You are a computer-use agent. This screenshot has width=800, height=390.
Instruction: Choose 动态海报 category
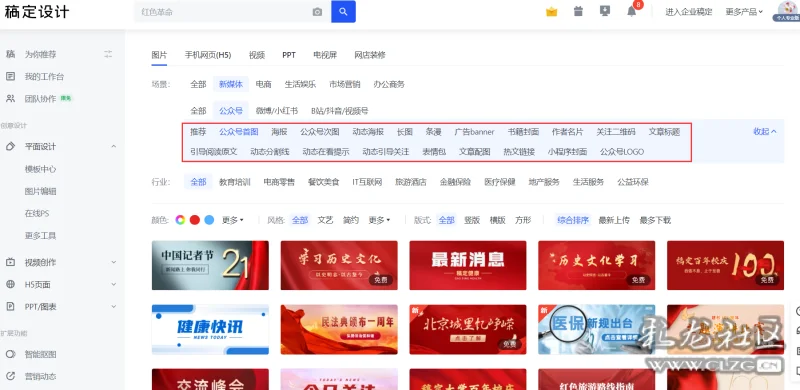coord(368,132)
